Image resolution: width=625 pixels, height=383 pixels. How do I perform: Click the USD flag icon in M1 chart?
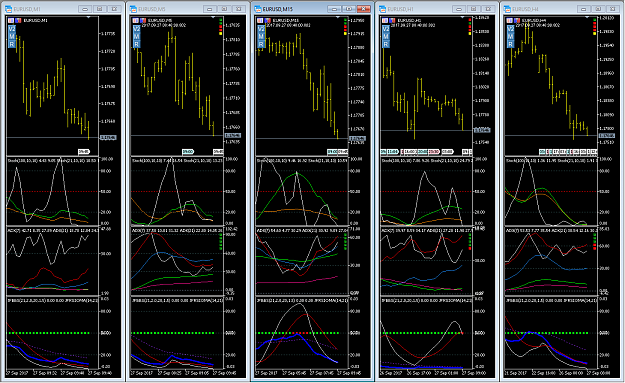18,20
